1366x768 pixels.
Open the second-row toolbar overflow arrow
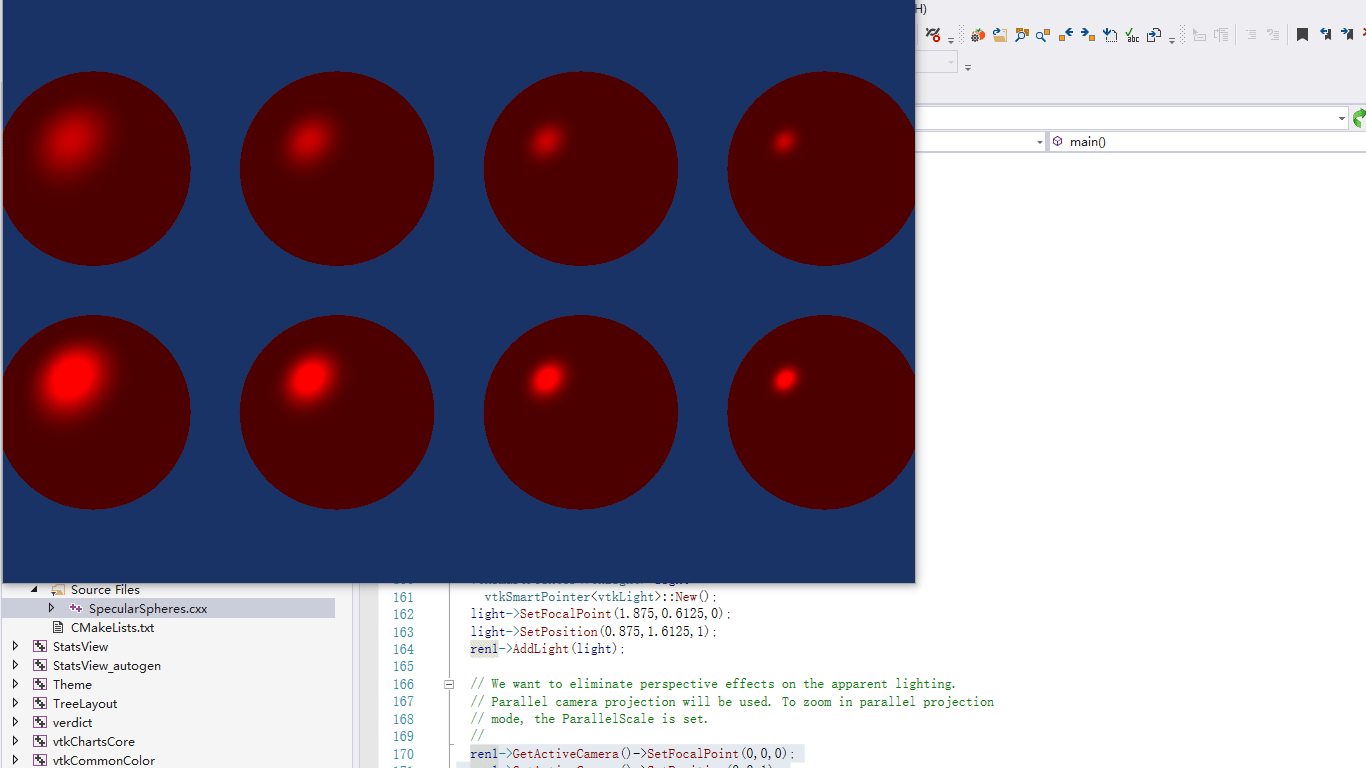(968, 67)
